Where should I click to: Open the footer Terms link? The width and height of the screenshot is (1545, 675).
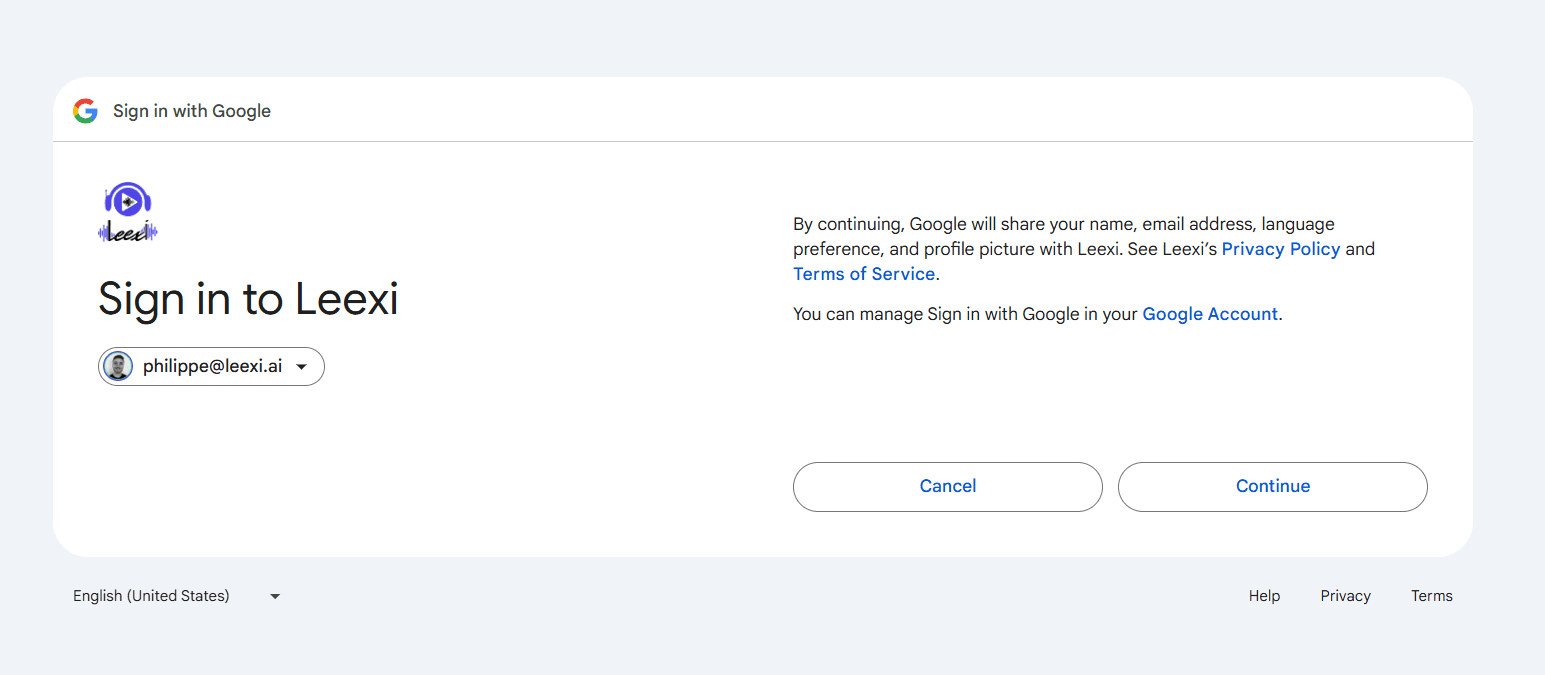[x=1431, y=596]
